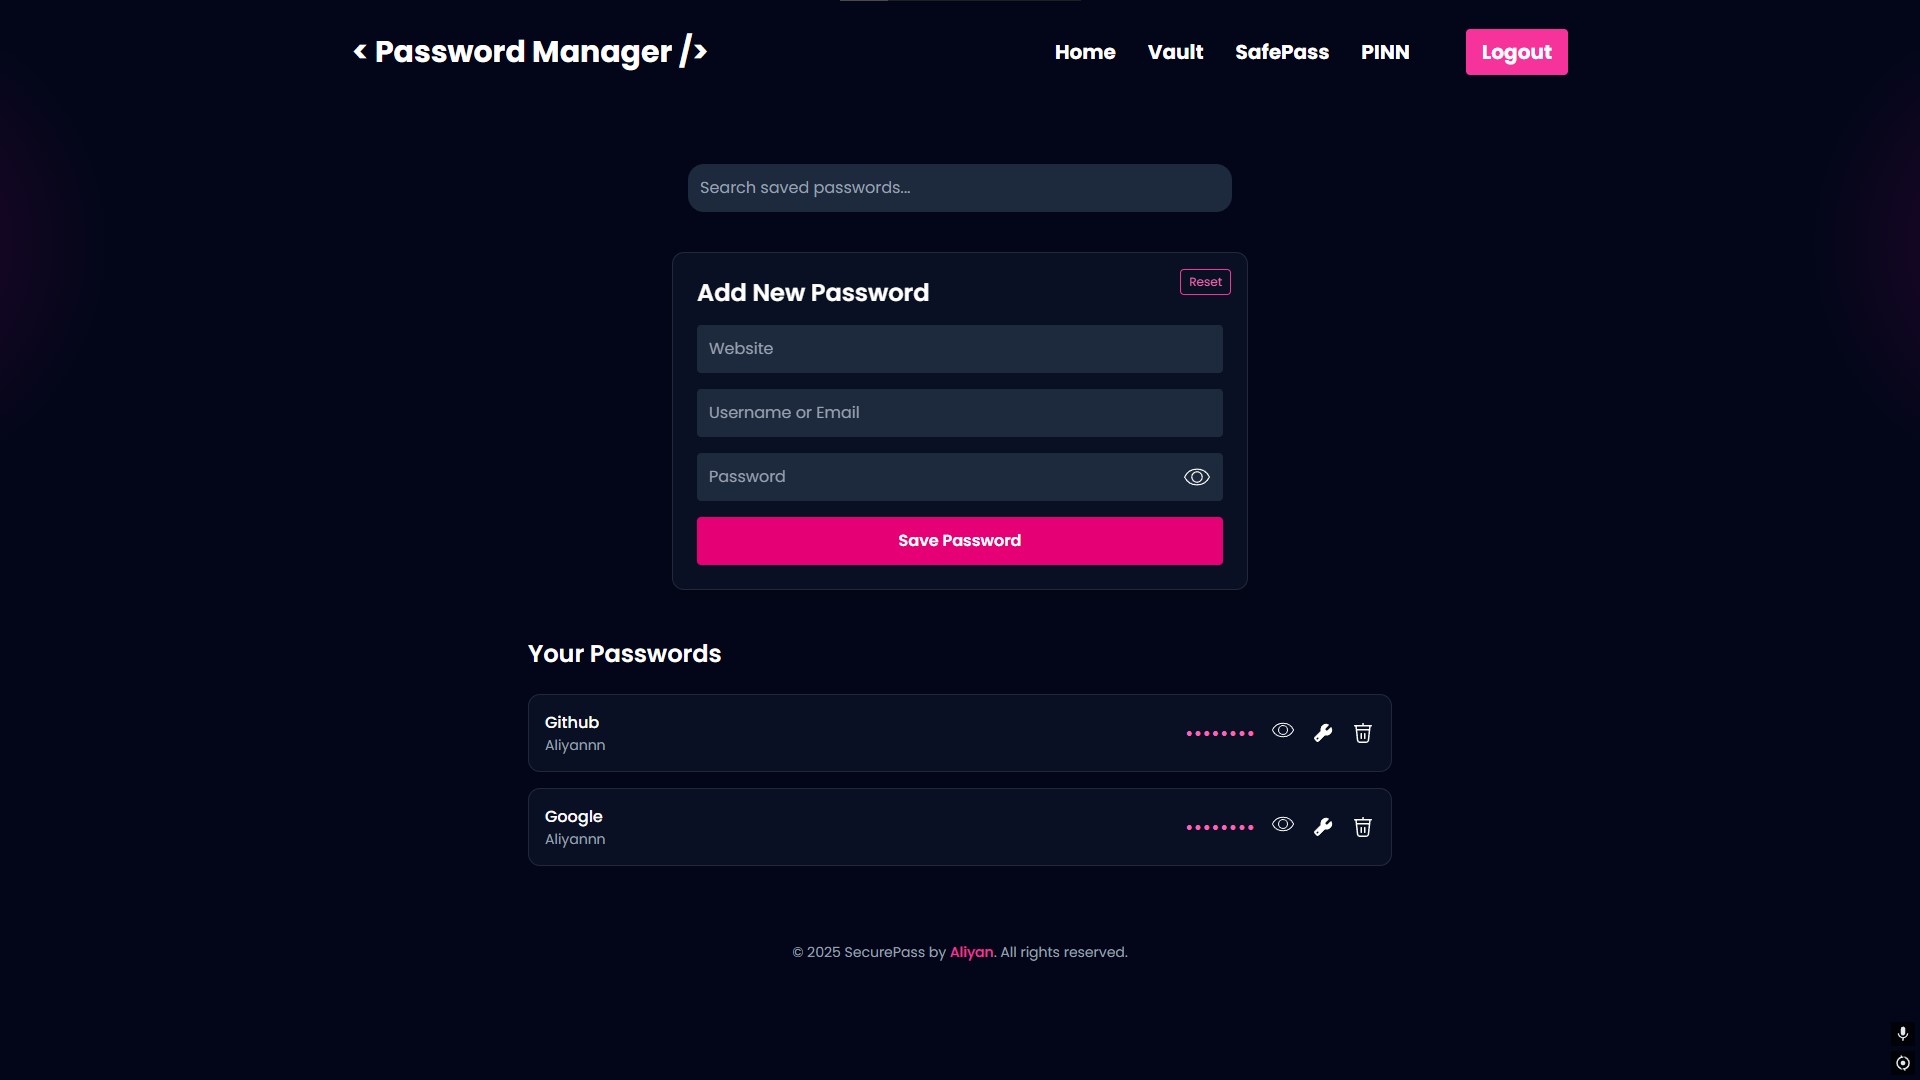Show the saved Github password
This screenshot has height=1080, width=1920.
click(x=1281, y=730)
